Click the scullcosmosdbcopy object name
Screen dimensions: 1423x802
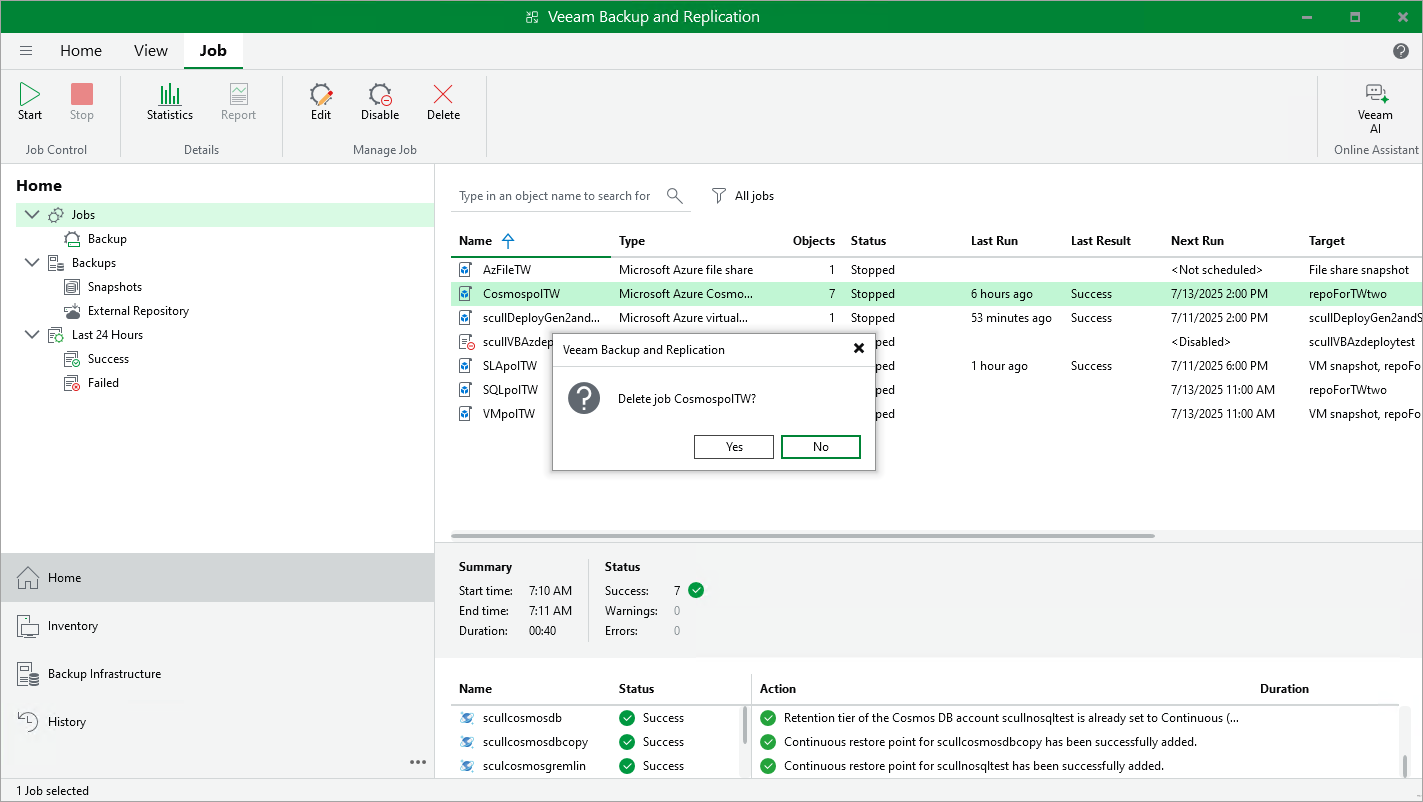(x=535, y=742)
